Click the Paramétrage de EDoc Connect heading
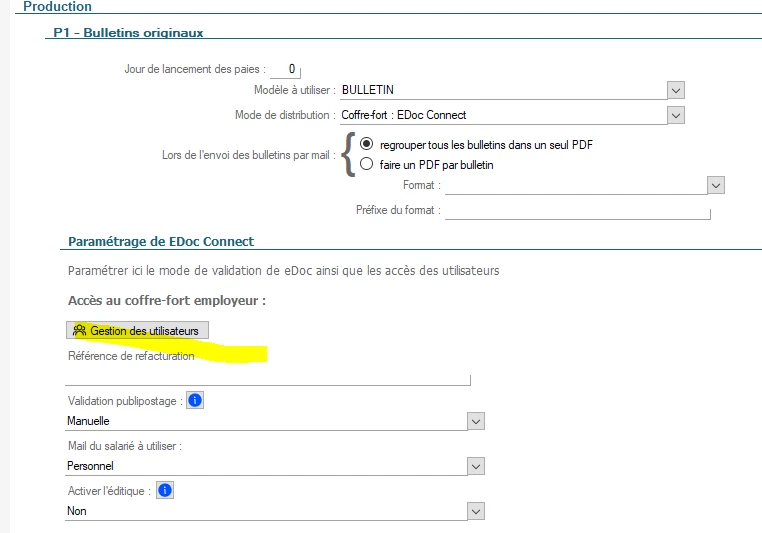The height and width of the screenshot is (533, 762). point(161,241)
